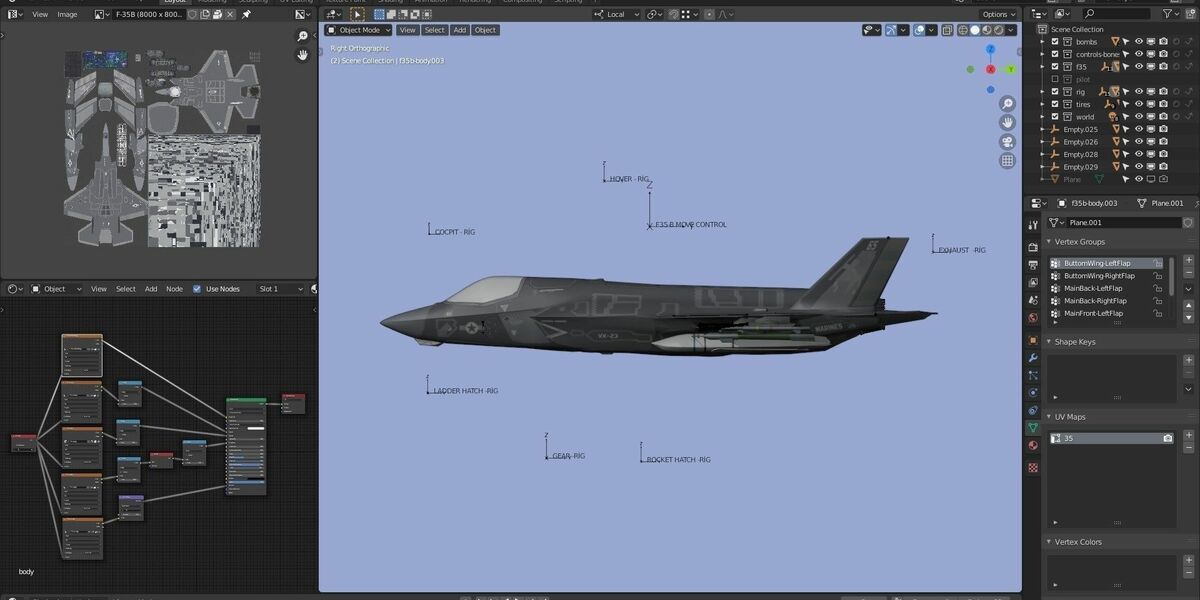Hide Empty.025 in viewport with eye icon

pyautogui.click(x=1138, y=129)
